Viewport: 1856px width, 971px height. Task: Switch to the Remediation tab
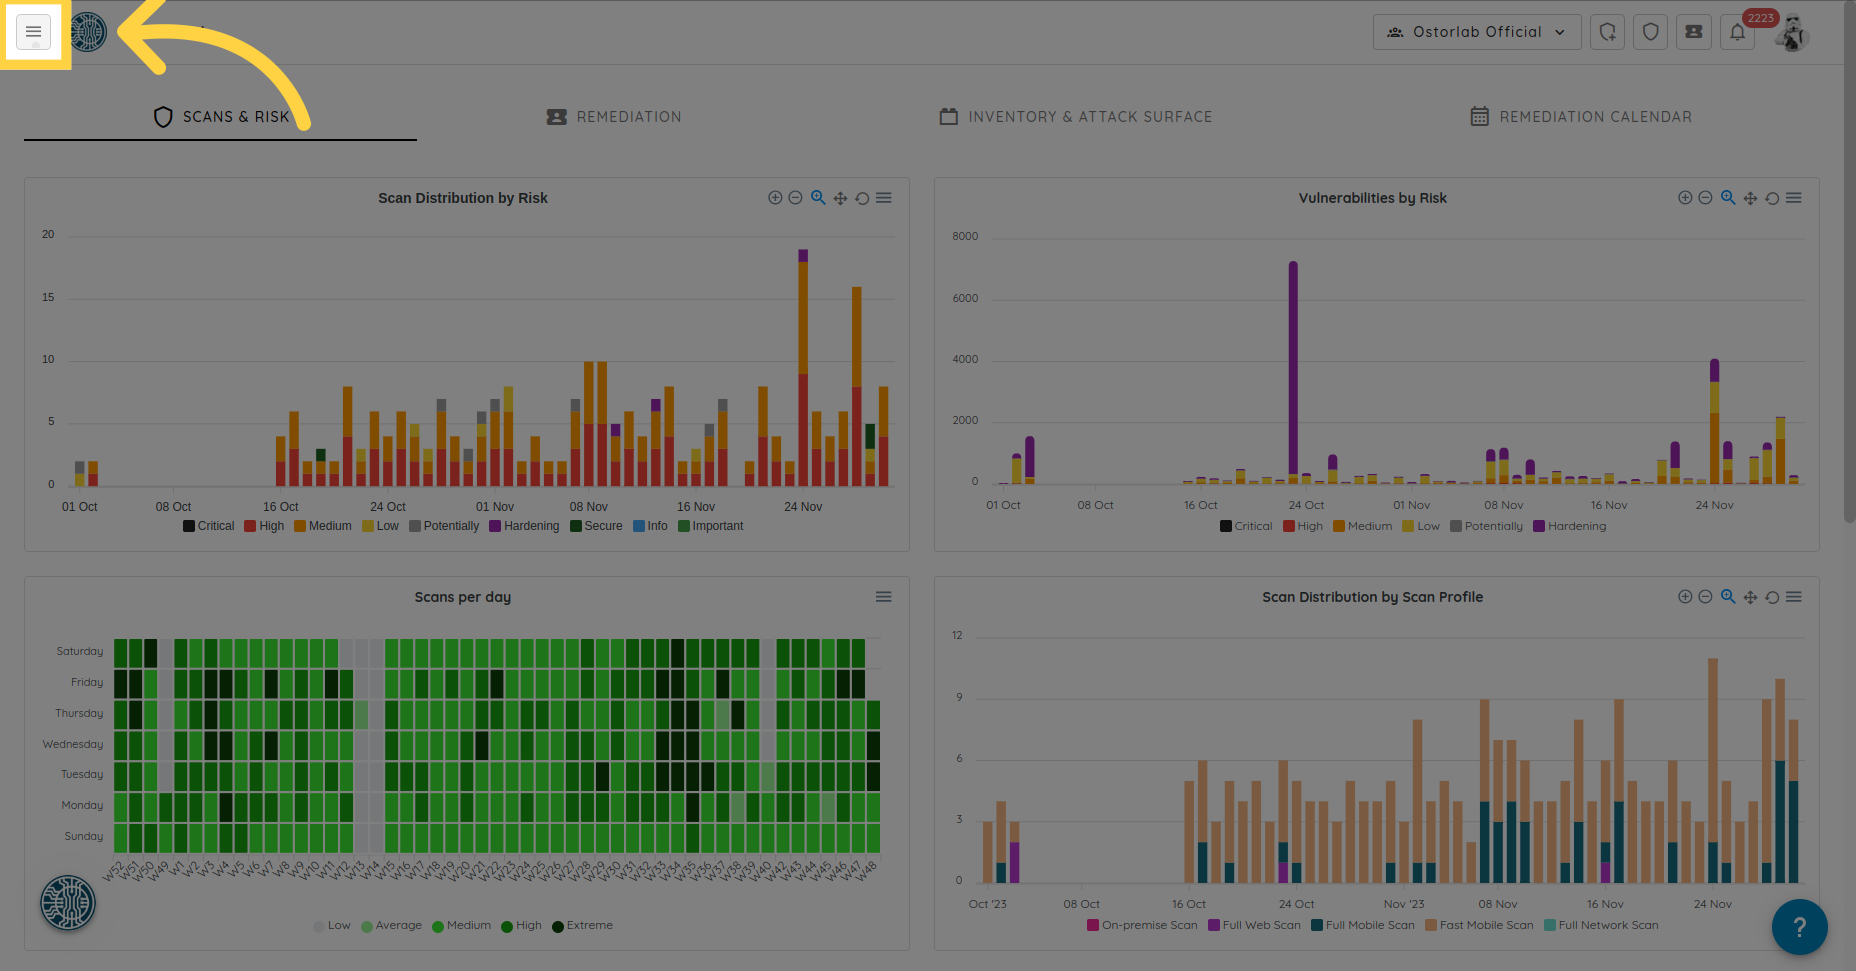614,117
